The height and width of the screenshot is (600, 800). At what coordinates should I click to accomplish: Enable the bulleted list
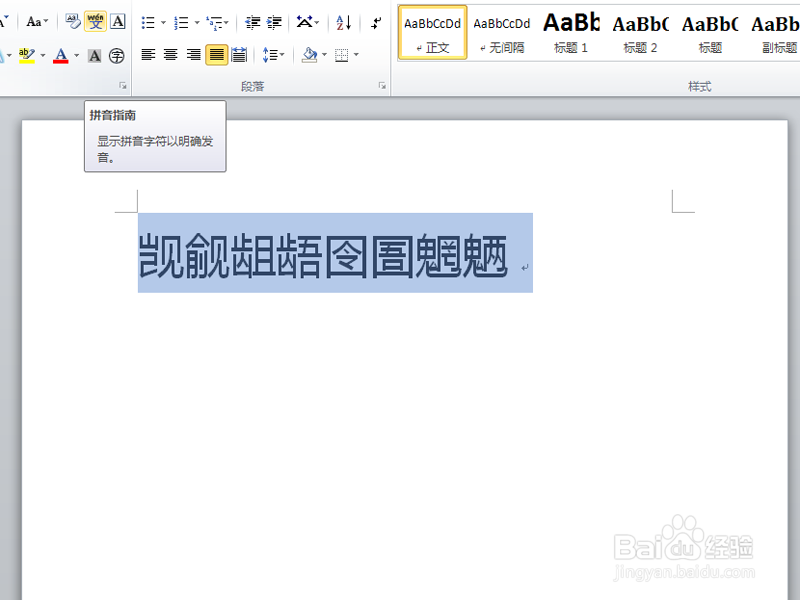coord(148,21)
